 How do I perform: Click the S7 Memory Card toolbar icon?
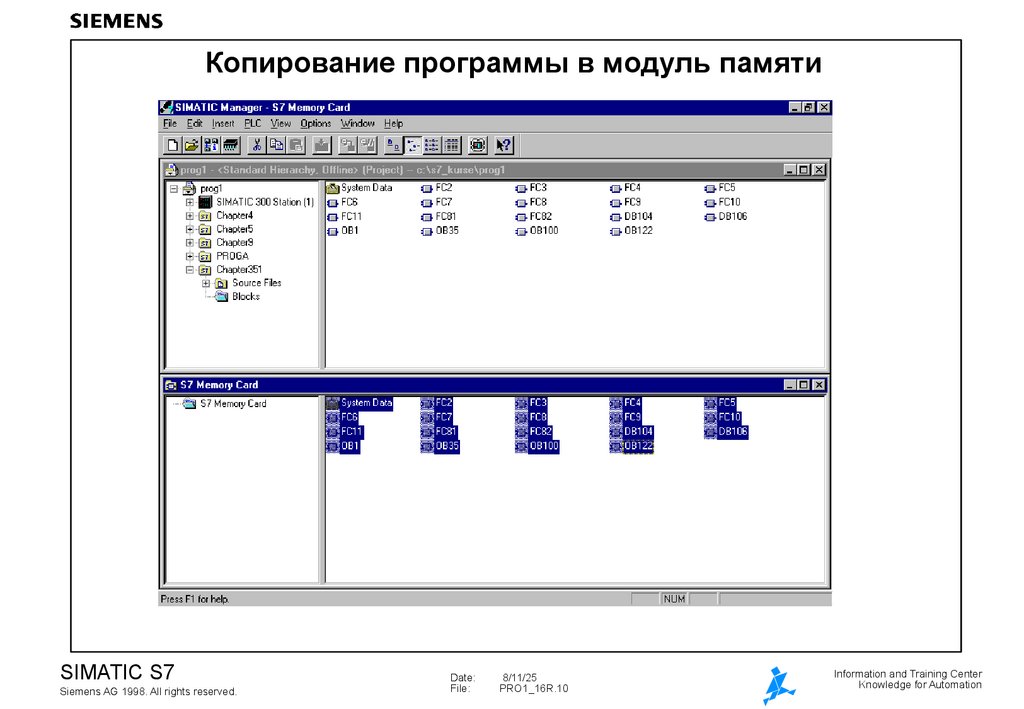[231, 145]
